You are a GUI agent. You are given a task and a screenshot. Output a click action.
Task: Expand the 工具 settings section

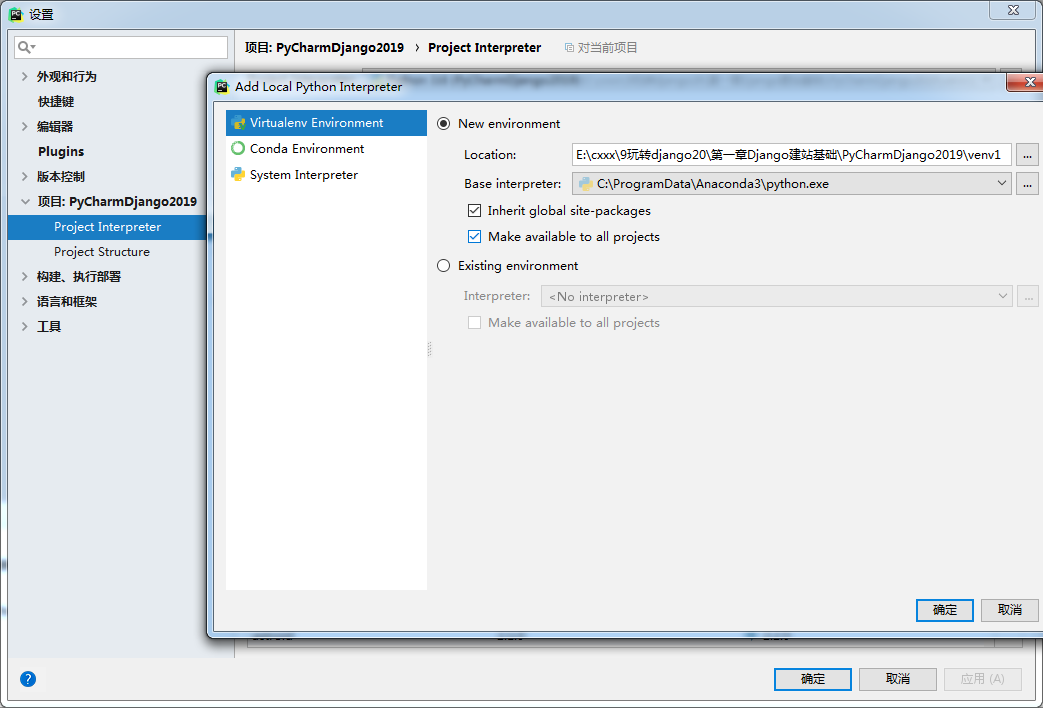pos(25,327)
